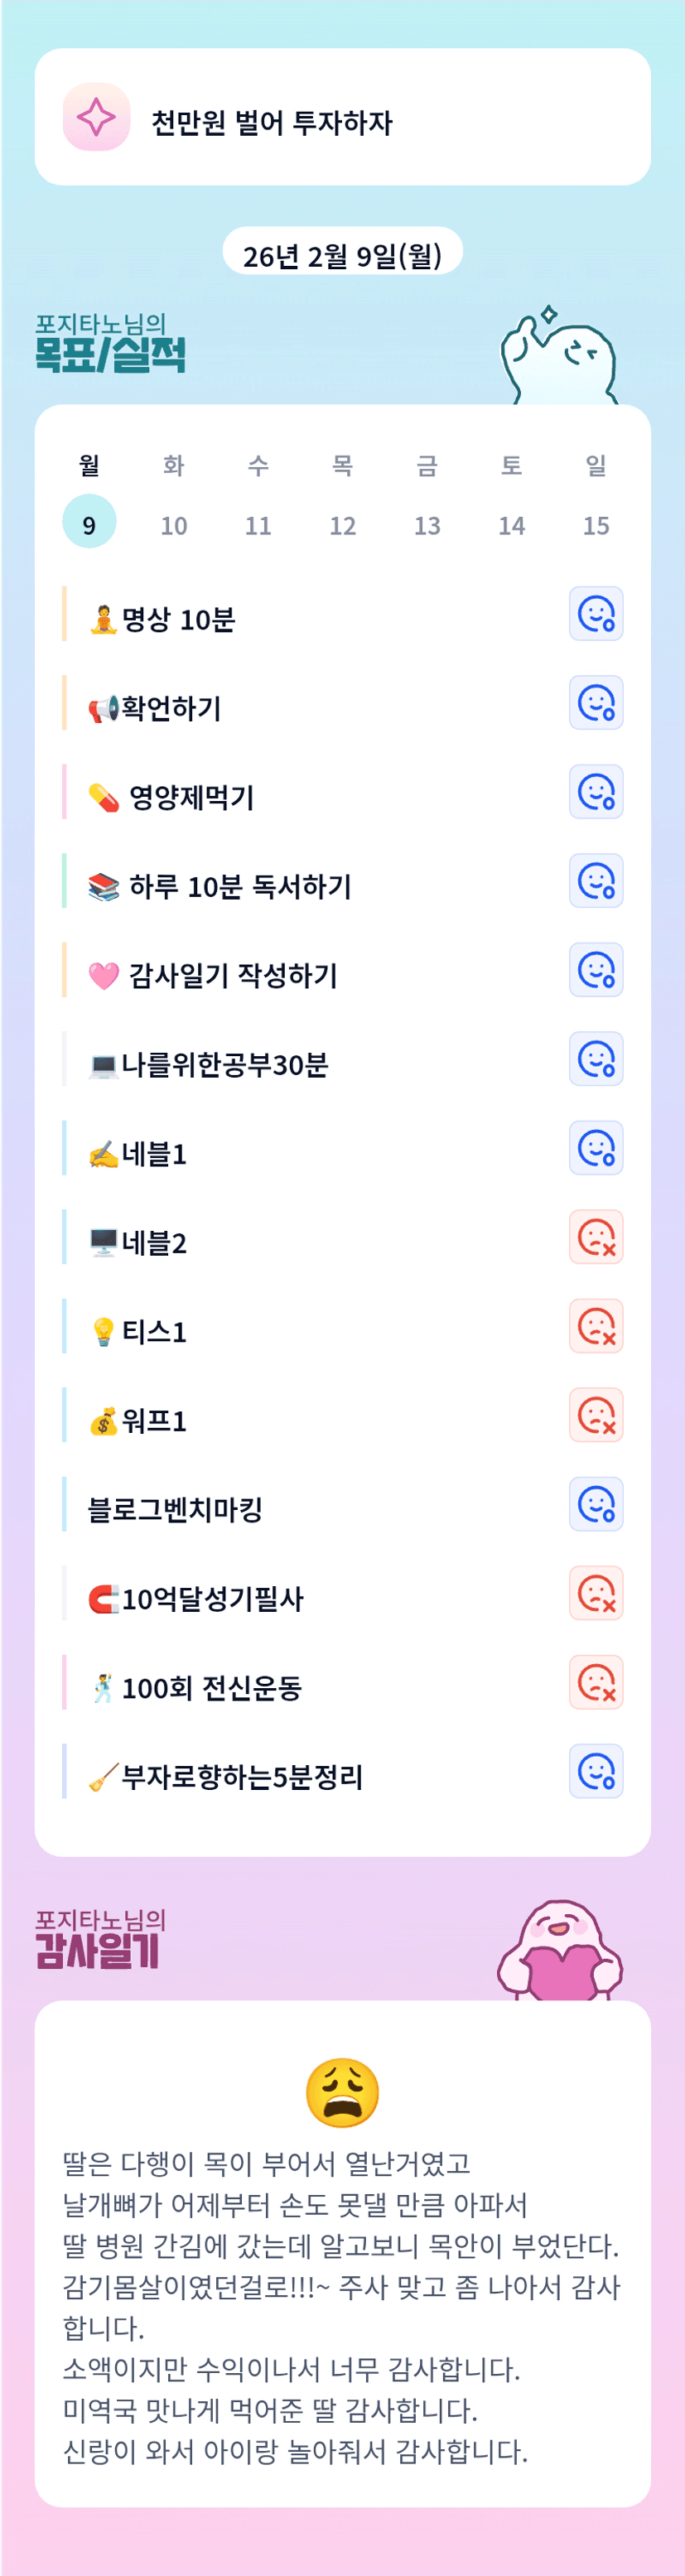Click the 감사일기 작성하기 goal
685x2576 pixels.
(x=233, y=975)
